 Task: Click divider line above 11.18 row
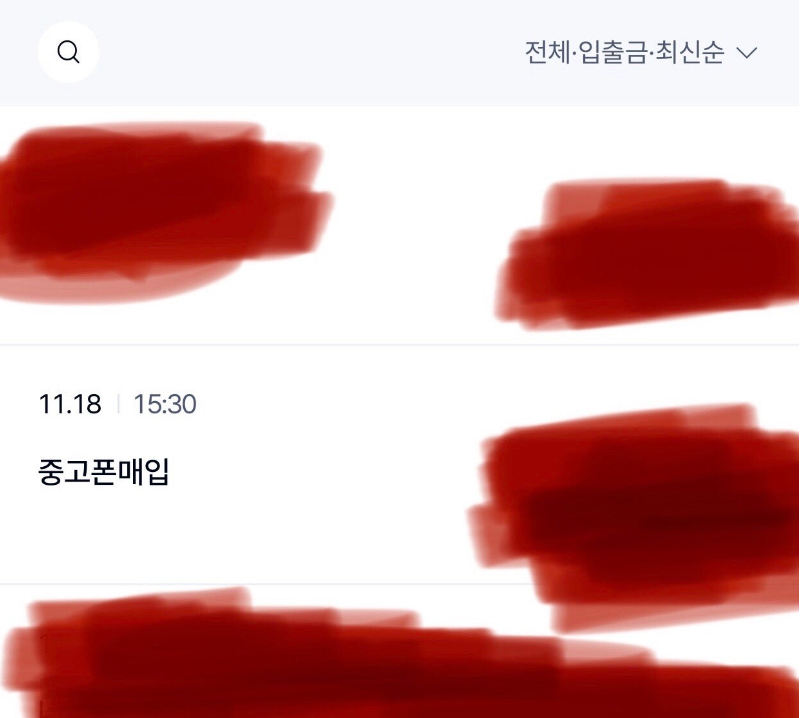click(x=400, y=345)
